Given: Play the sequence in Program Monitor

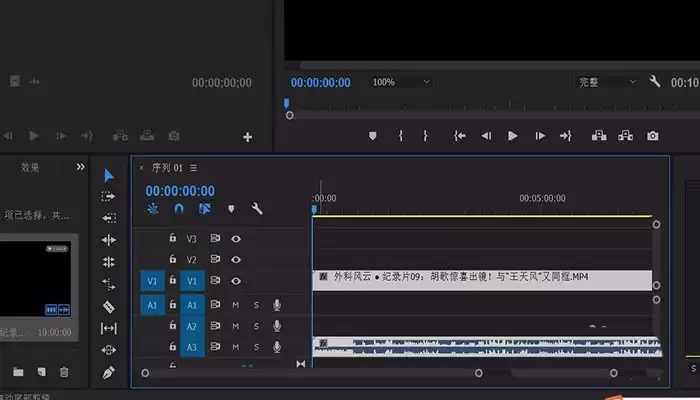Looking at the screenshot, I should click(513, 135).
